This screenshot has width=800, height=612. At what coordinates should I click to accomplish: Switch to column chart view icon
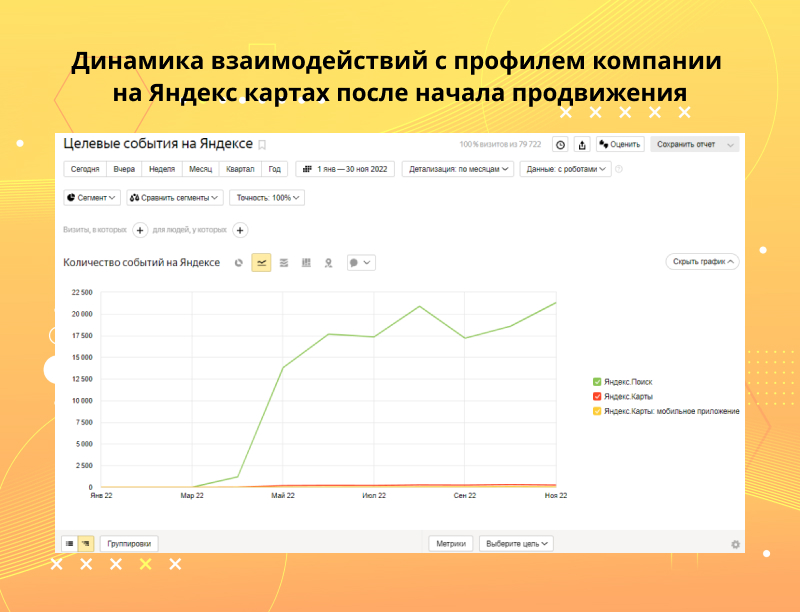[x=306, y=263]
